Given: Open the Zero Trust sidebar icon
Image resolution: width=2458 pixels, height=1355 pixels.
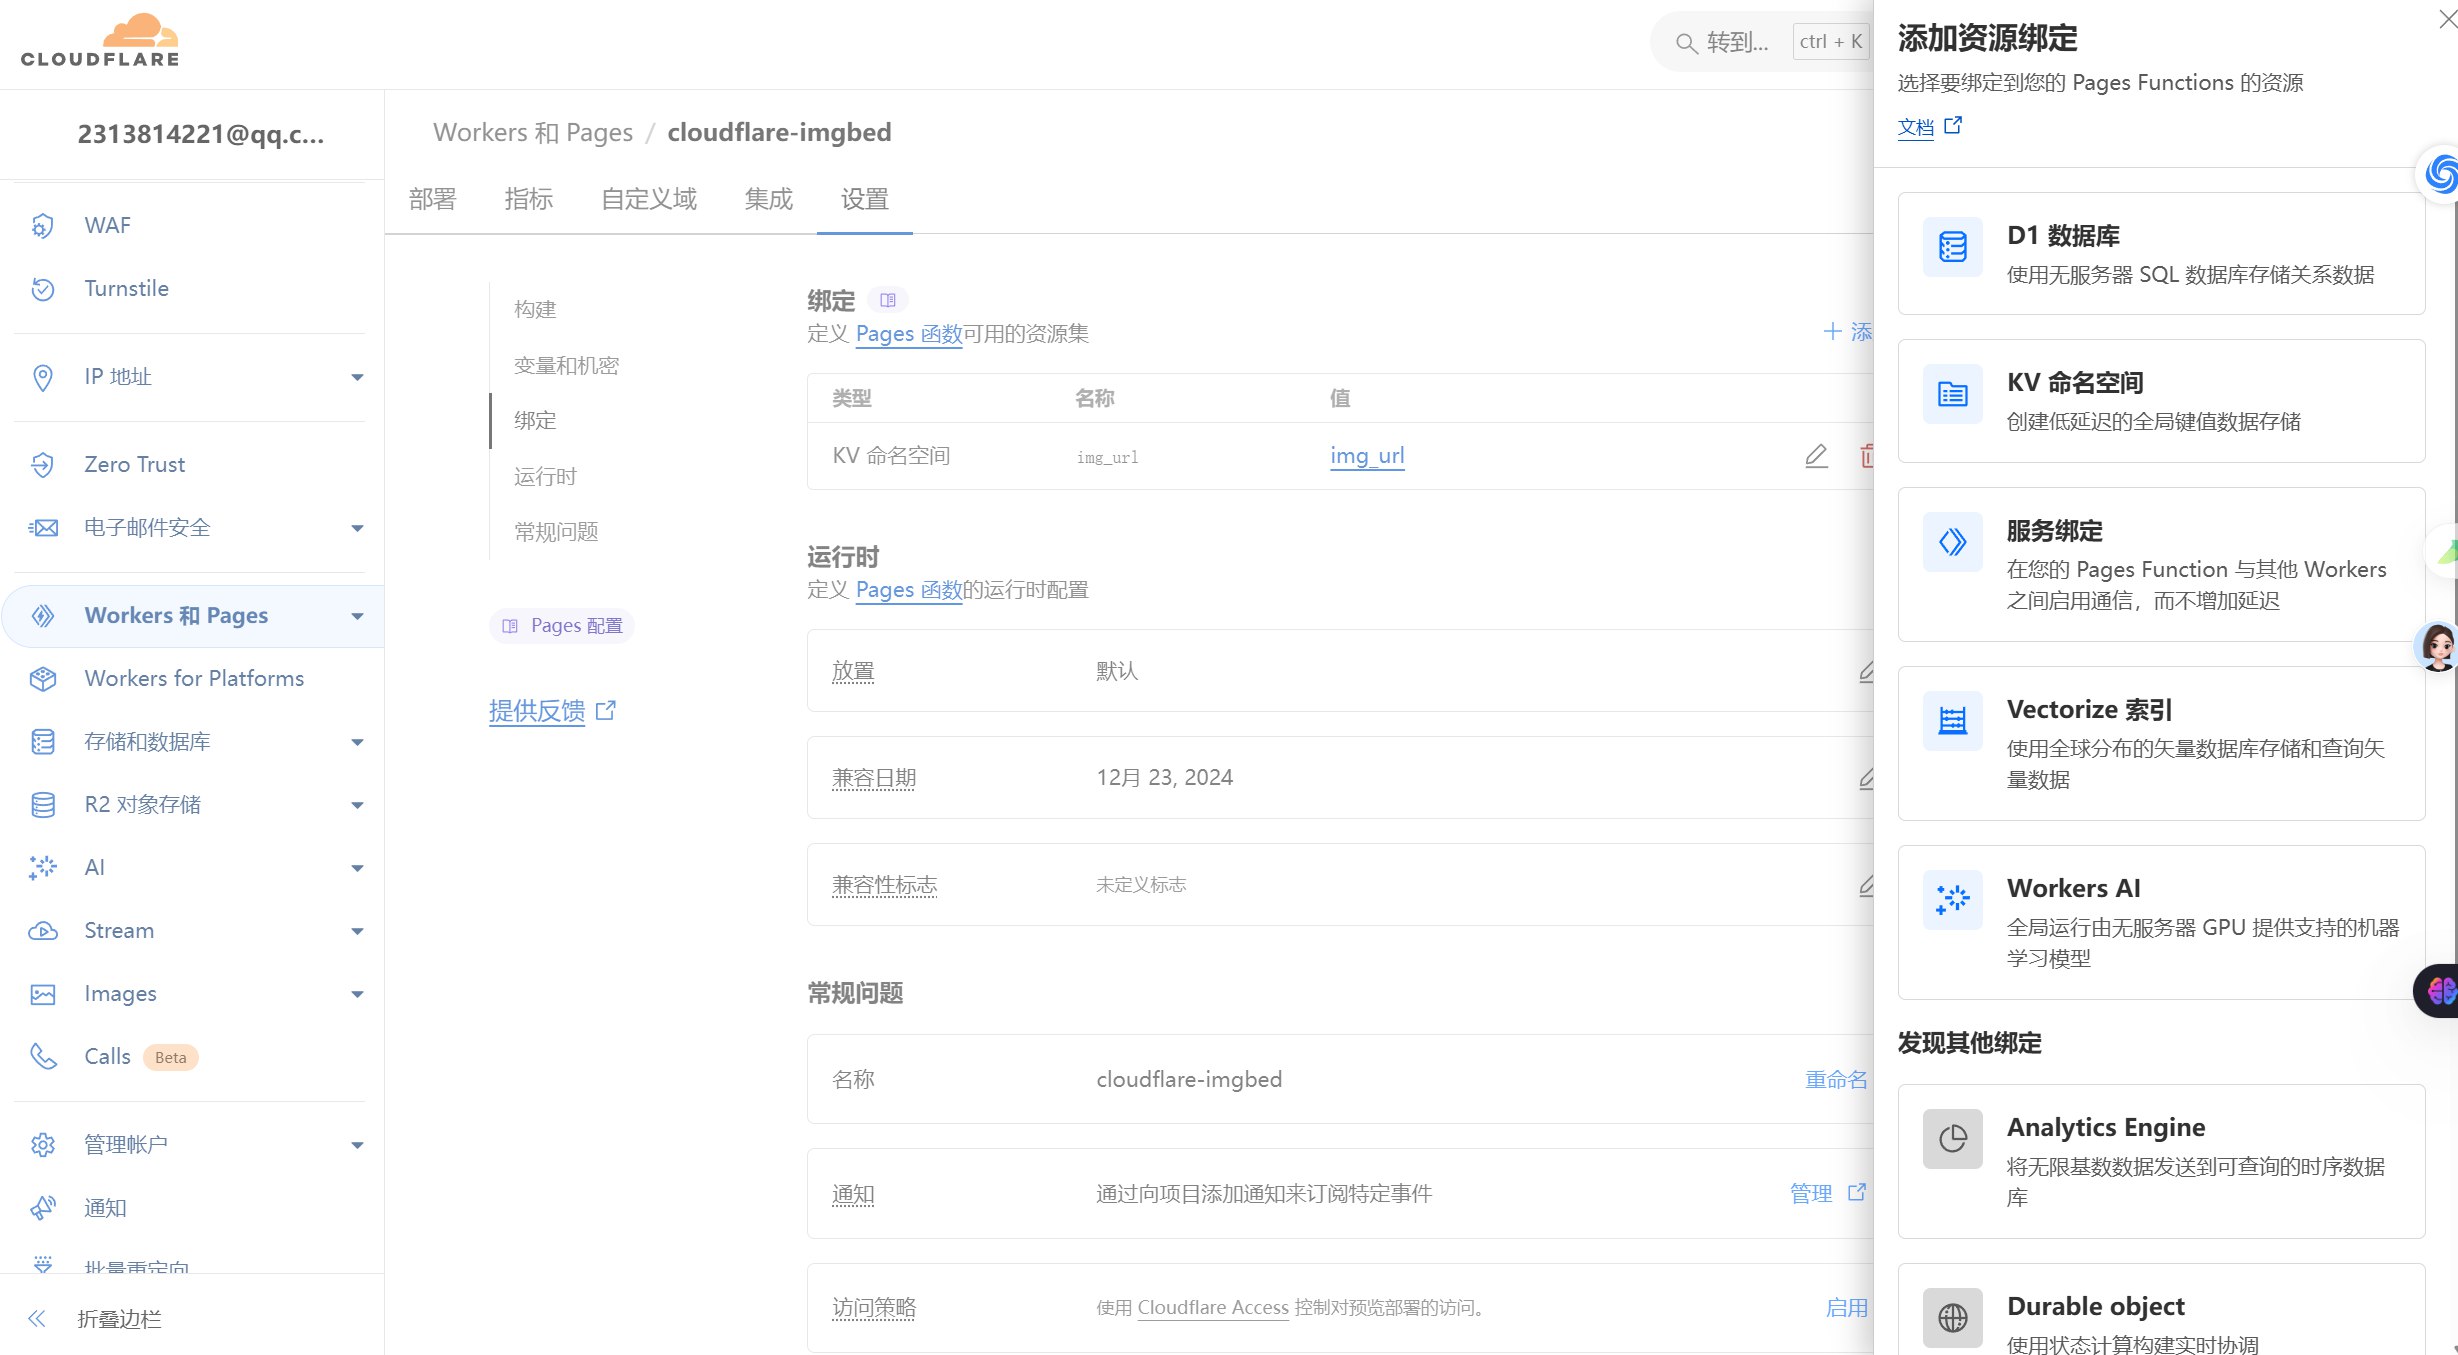Looking at the screenshot, I should [x=42, y=465].
